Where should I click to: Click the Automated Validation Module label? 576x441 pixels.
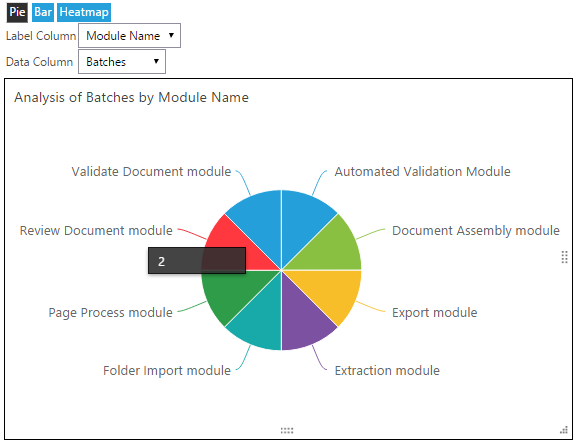pos(422,172)
